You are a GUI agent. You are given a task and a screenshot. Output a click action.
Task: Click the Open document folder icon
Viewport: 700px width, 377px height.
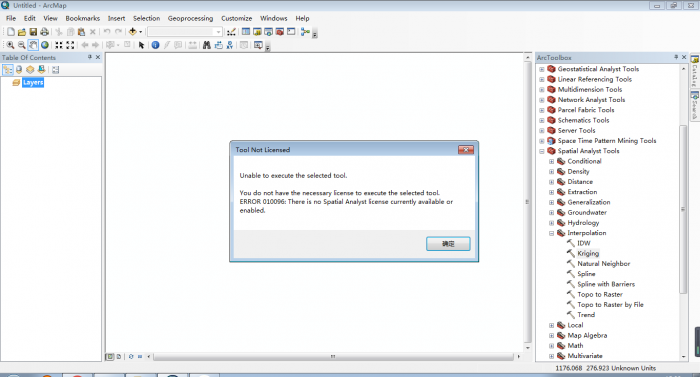pyautogui.click(x=22, y=32)
